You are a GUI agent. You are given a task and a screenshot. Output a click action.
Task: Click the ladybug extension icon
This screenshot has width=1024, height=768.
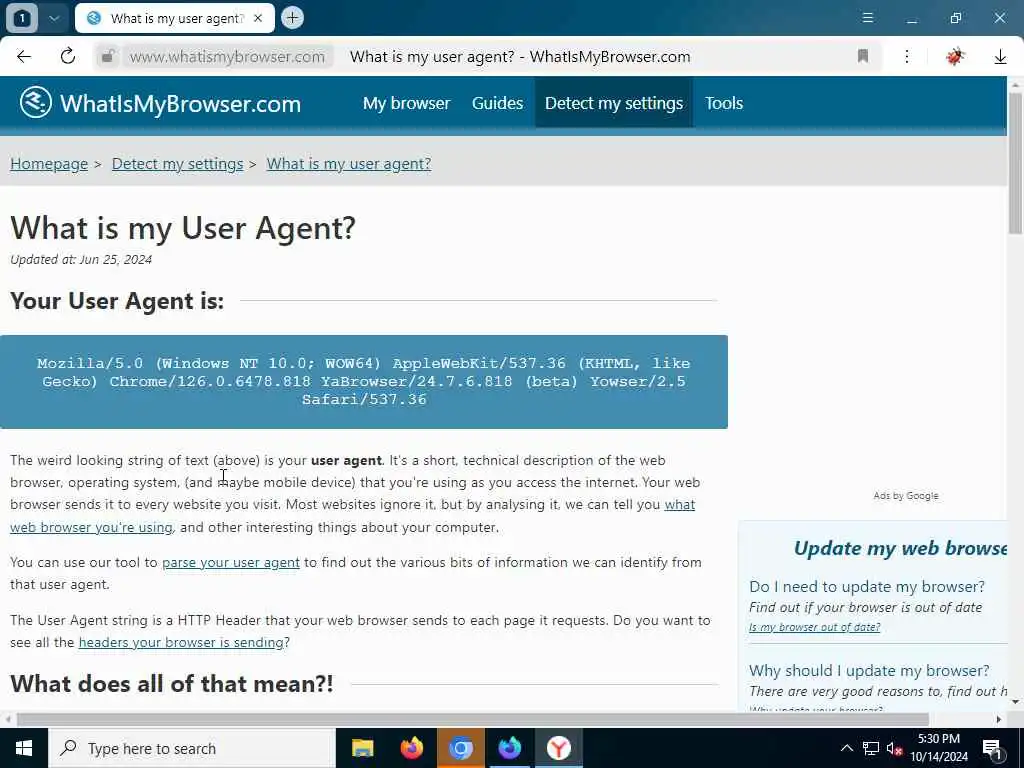[x=955, y=57]
